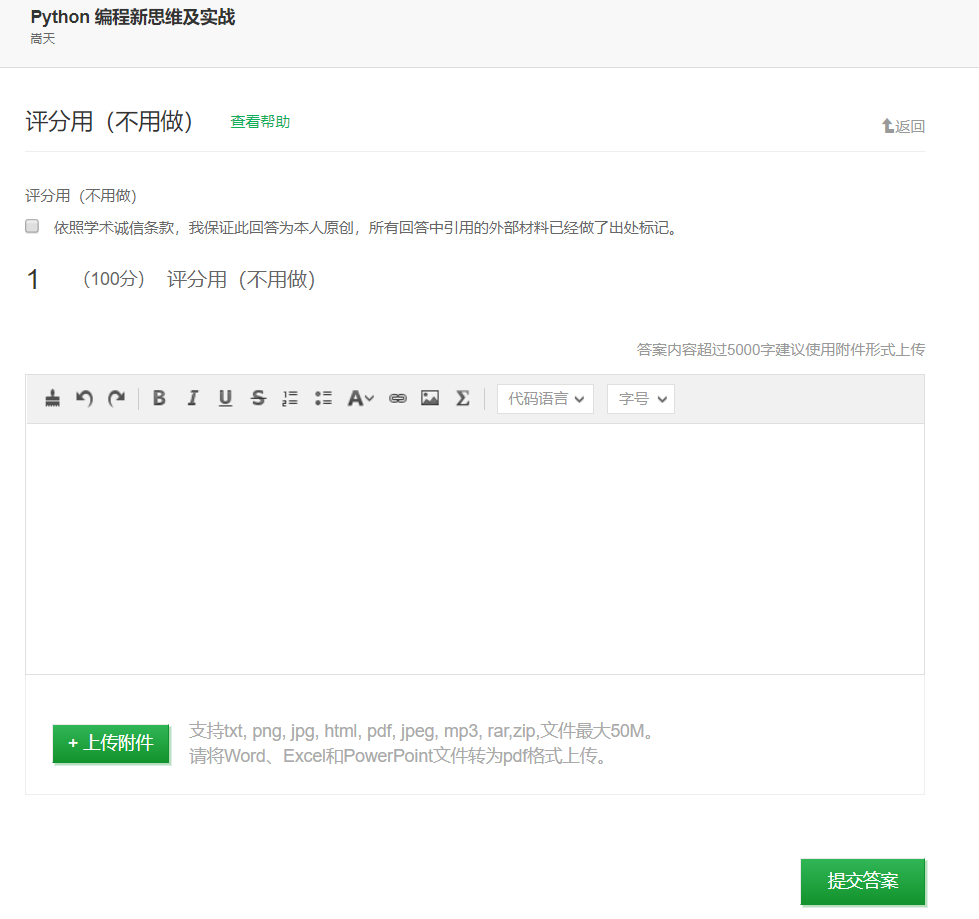This screenshot has height=919, width=979.
Task: Click the clear formatting brush icon
Action: point(53,398)
